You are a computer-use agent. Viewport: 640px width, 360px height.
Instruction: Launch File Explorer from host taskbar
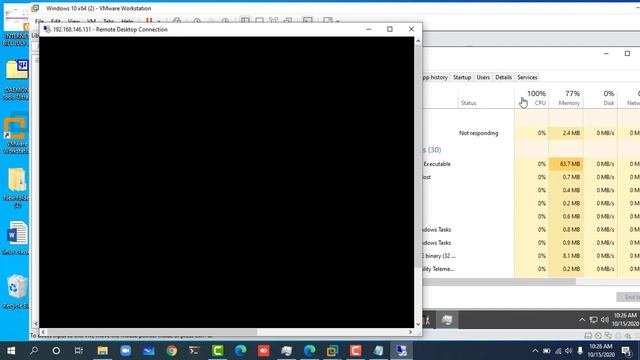coord(102,351)
